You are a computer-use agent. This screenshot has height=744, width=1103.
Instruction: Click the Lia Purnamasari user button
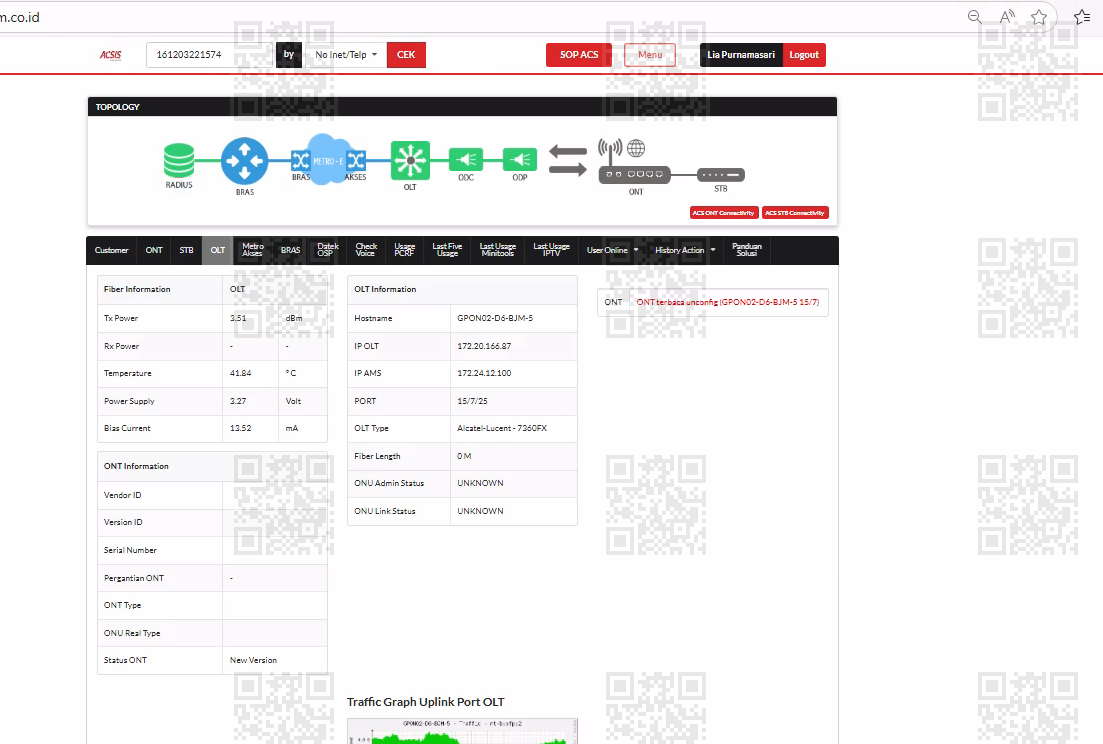741,55
